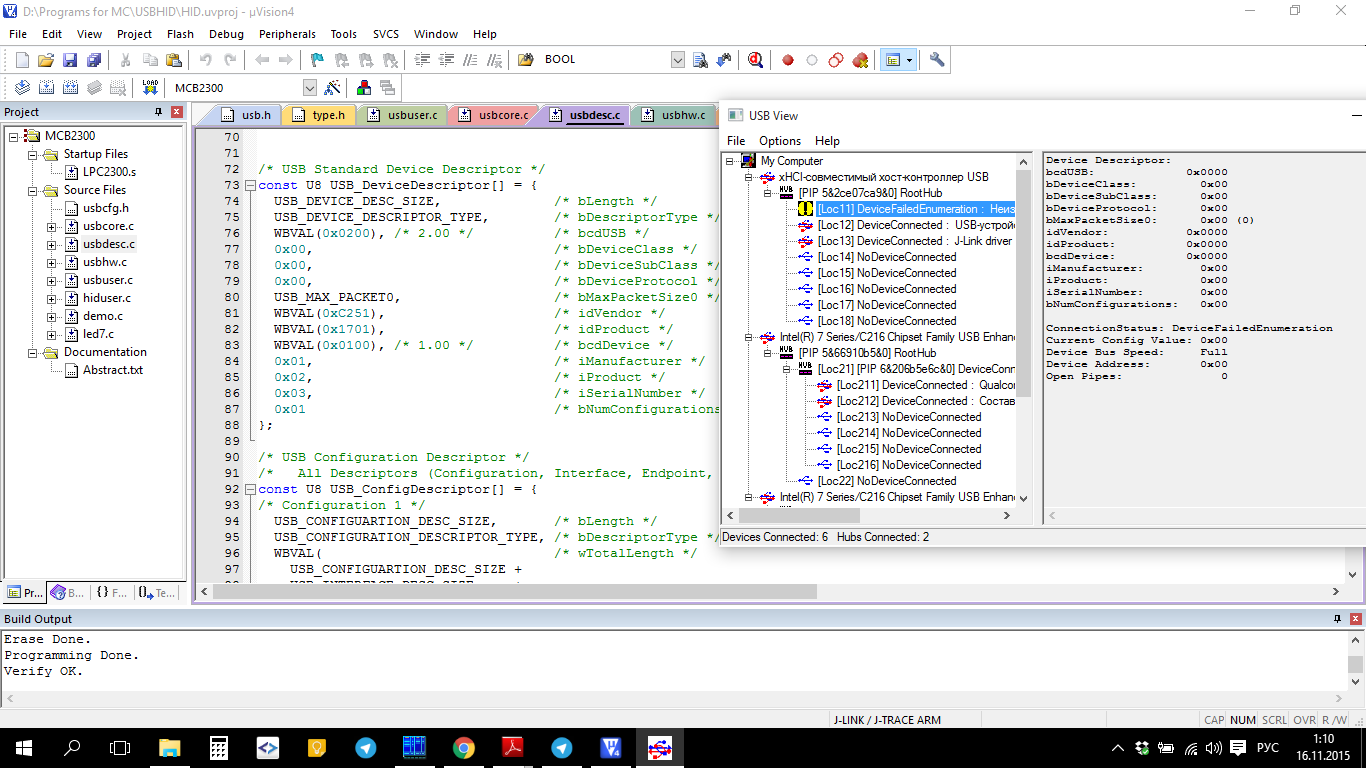Viewport: 1366px width, 768px height.
Task: Select Loc11 DeviceFailedEnumeration in USB View
Action: (x=915, y=209)
